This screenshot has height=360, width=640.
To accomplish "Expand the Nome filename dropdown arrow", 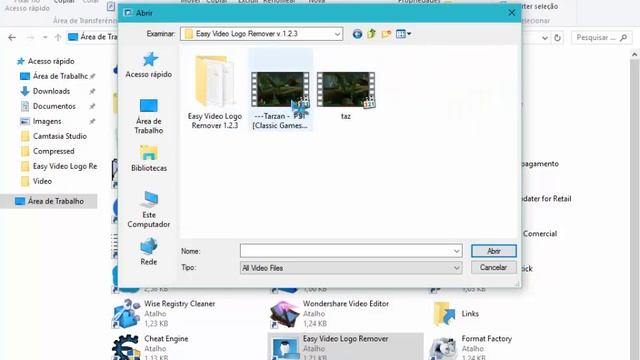I will click(x=456, y=251).
